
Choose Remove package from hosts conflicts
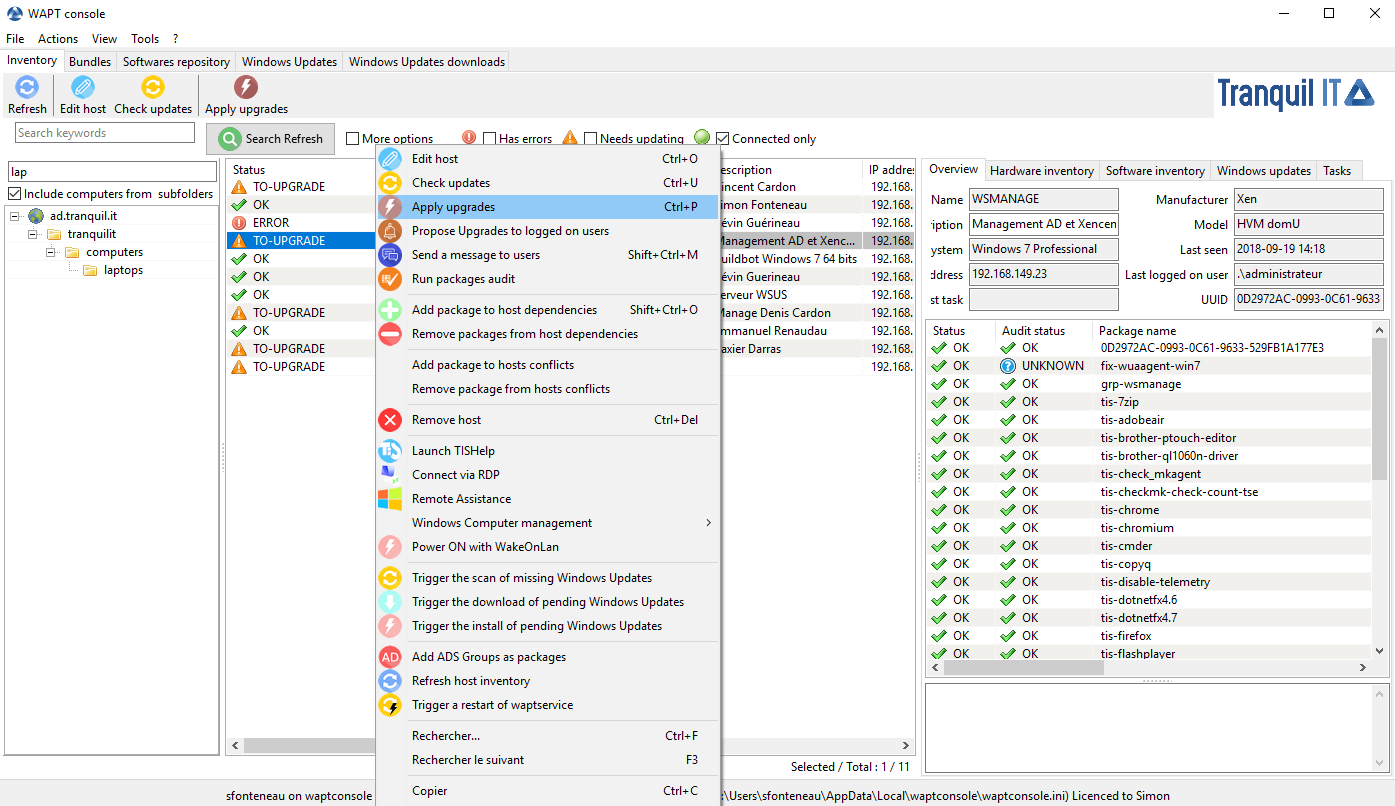[x=547, y=389]
